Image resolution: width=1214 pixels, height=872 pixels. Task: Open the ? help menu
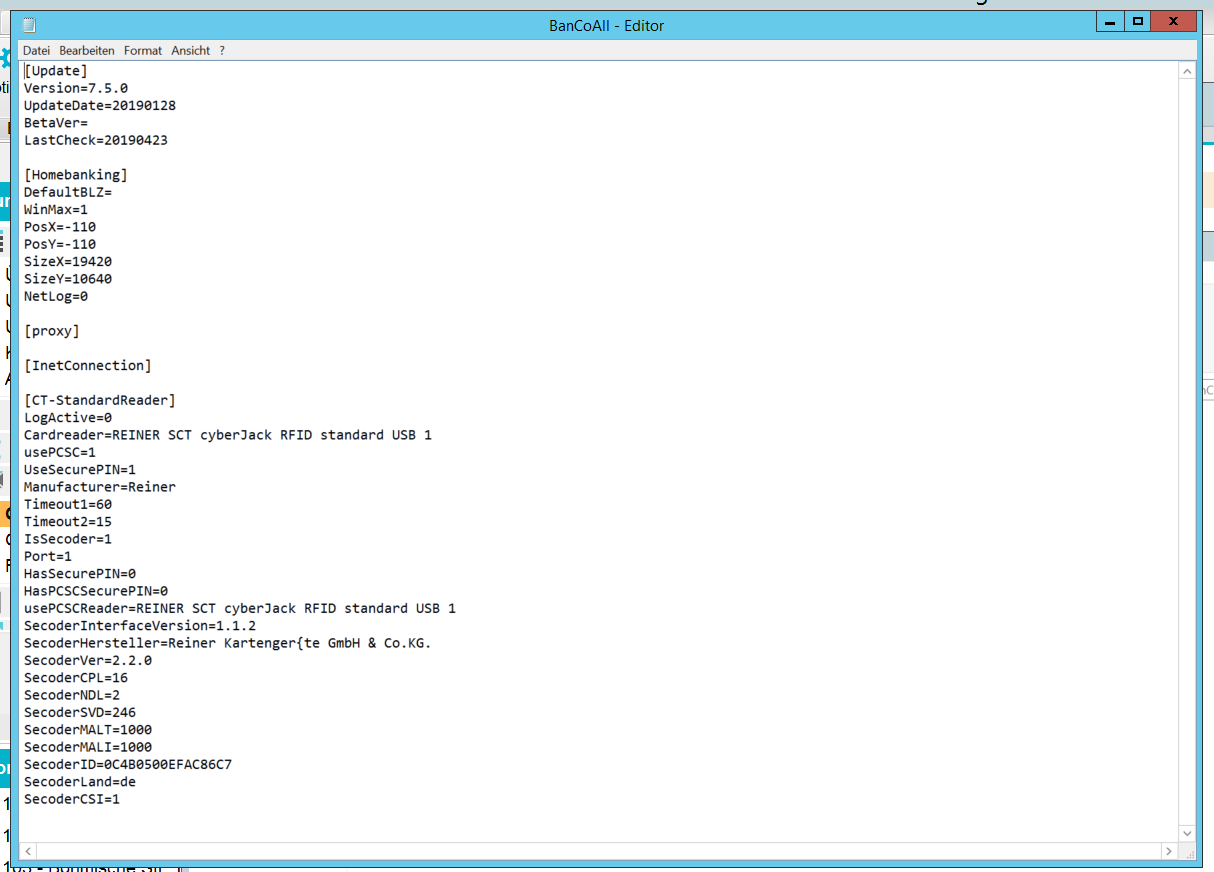click(222, 50)
